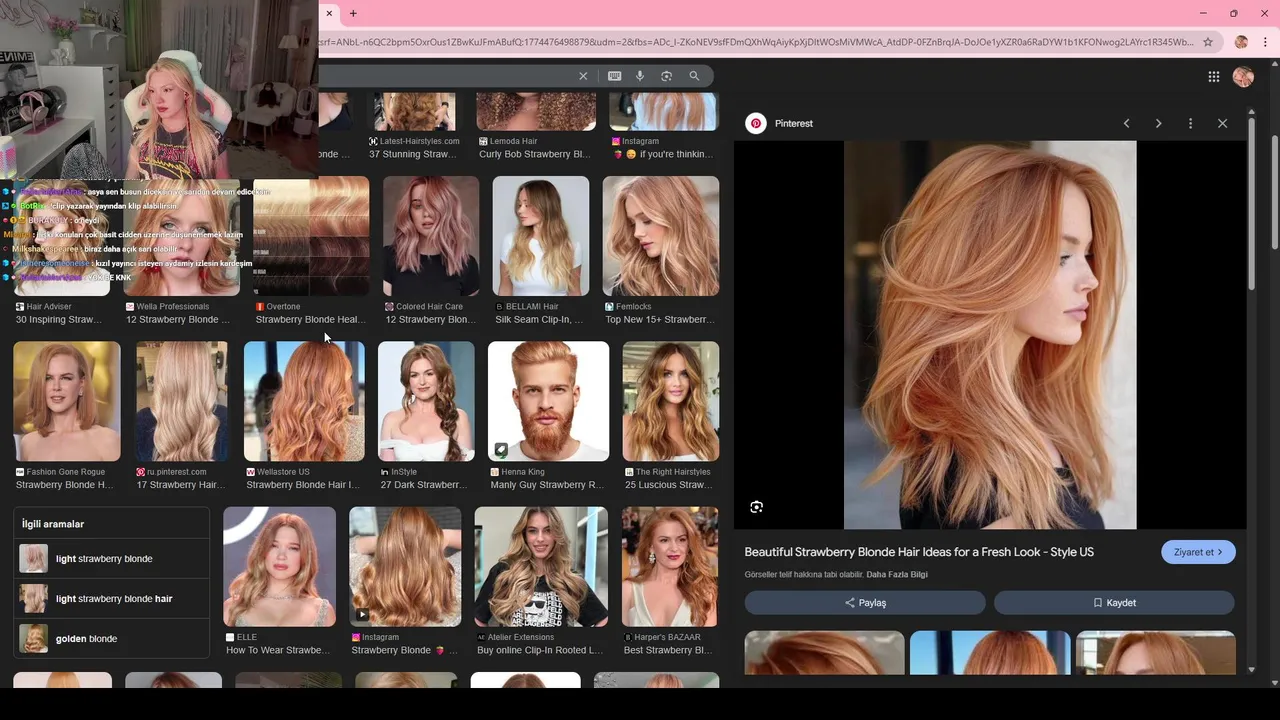Open more options in preview panel

pyautogui.click(x=1190, y=123)
